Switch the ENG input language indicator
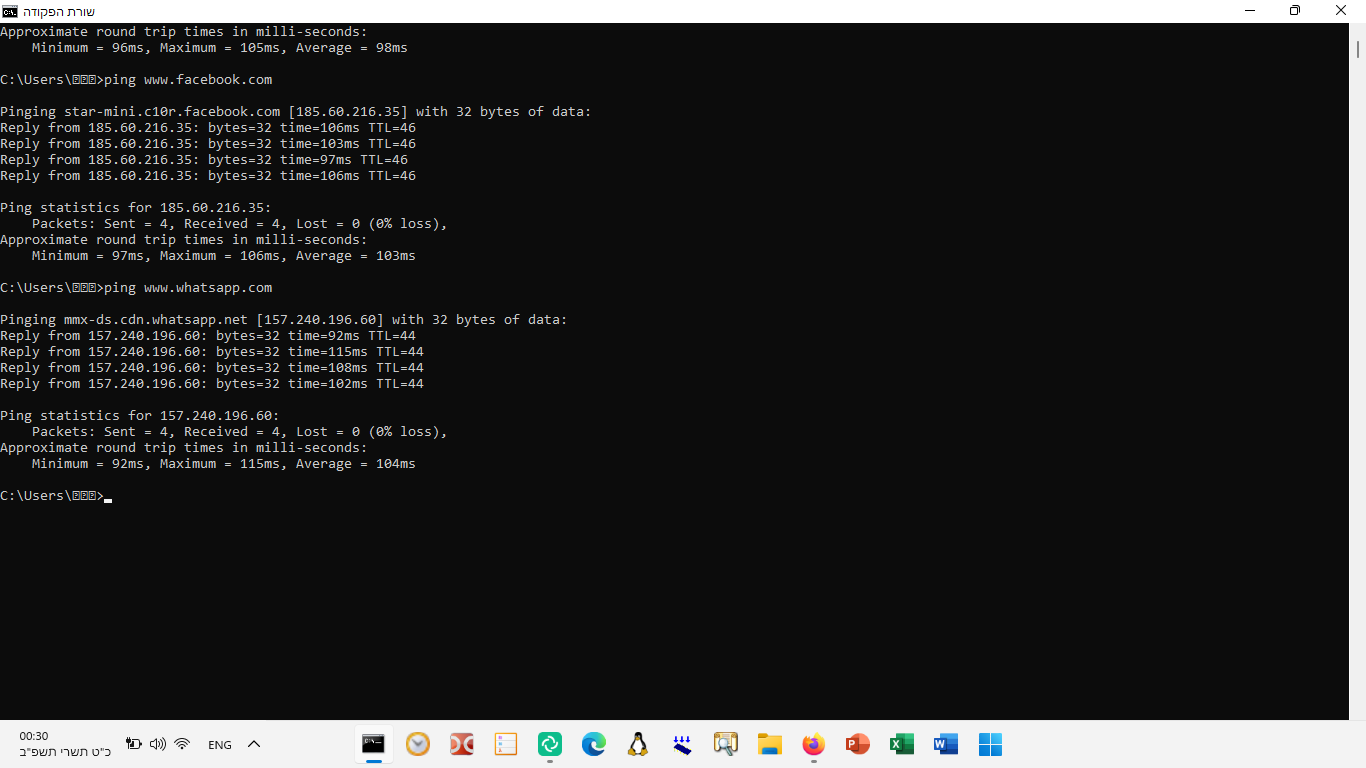The height and width of the screenshot is (768, 1366). (220, 744)
